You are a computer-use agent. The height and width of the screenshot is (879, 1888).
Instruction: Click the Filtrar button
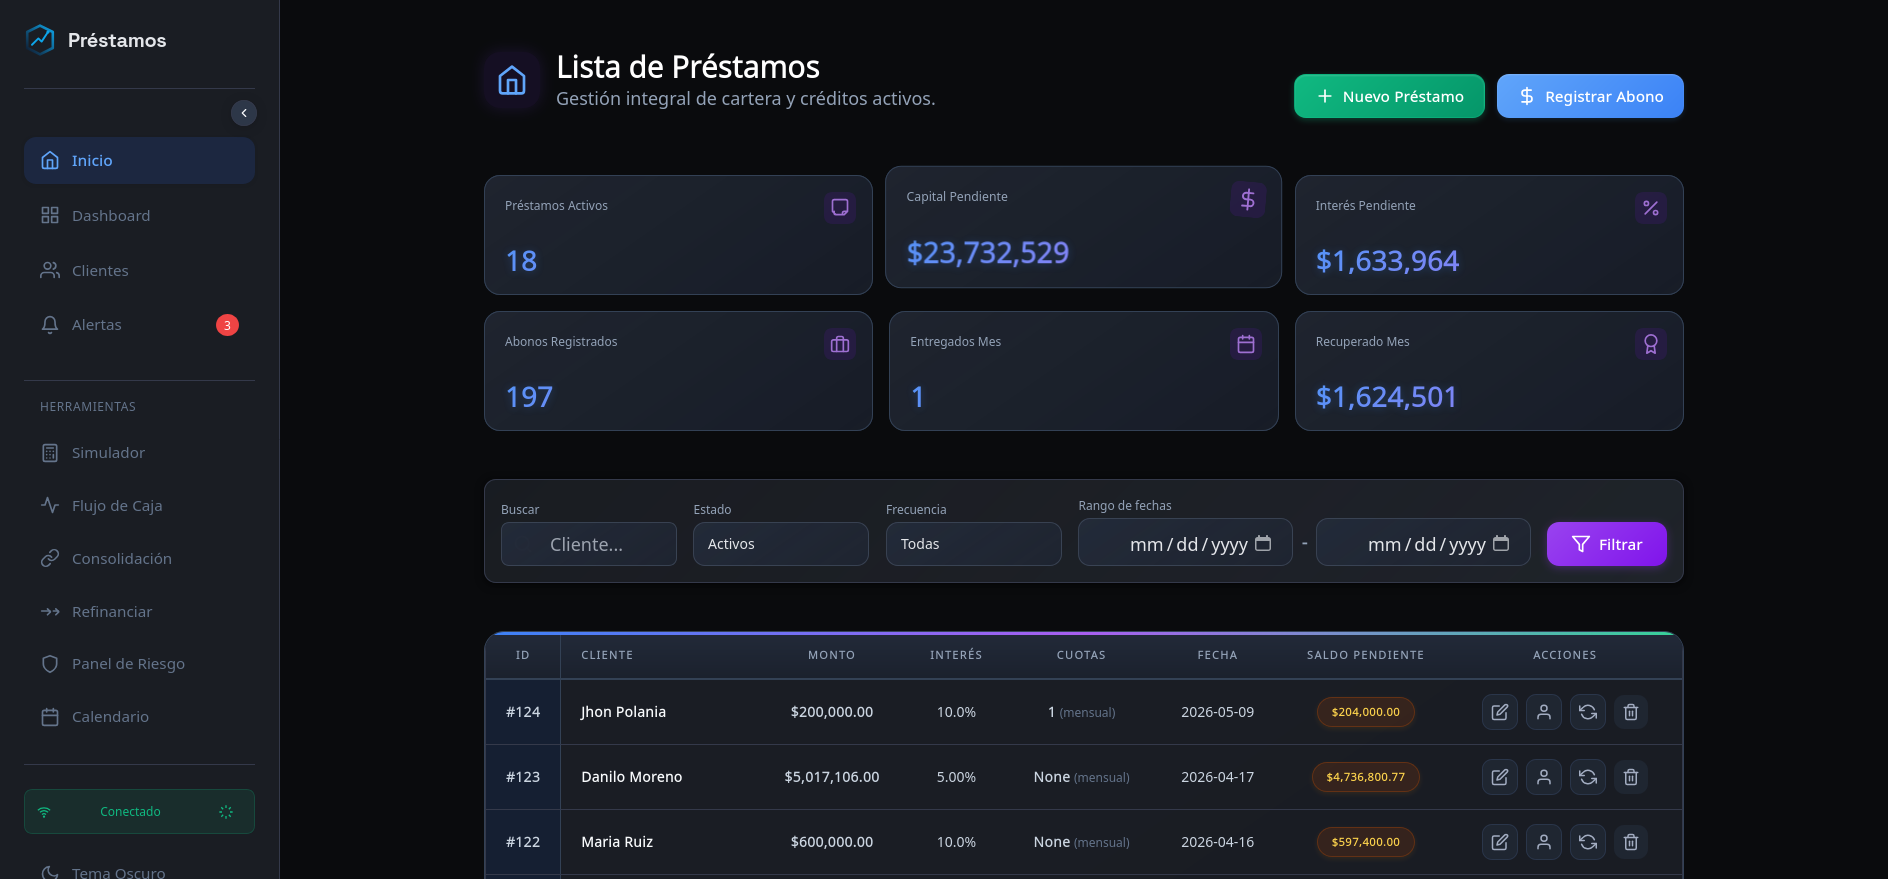[1607, 544]
